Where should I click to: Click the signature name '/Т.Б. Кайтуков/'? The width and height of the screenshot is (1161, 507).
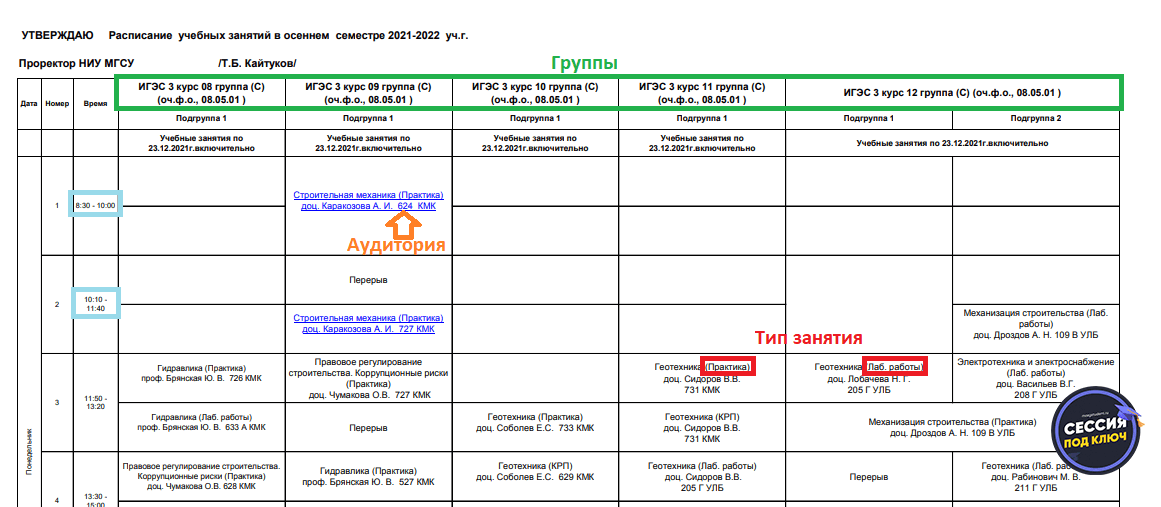pos(257,64)
